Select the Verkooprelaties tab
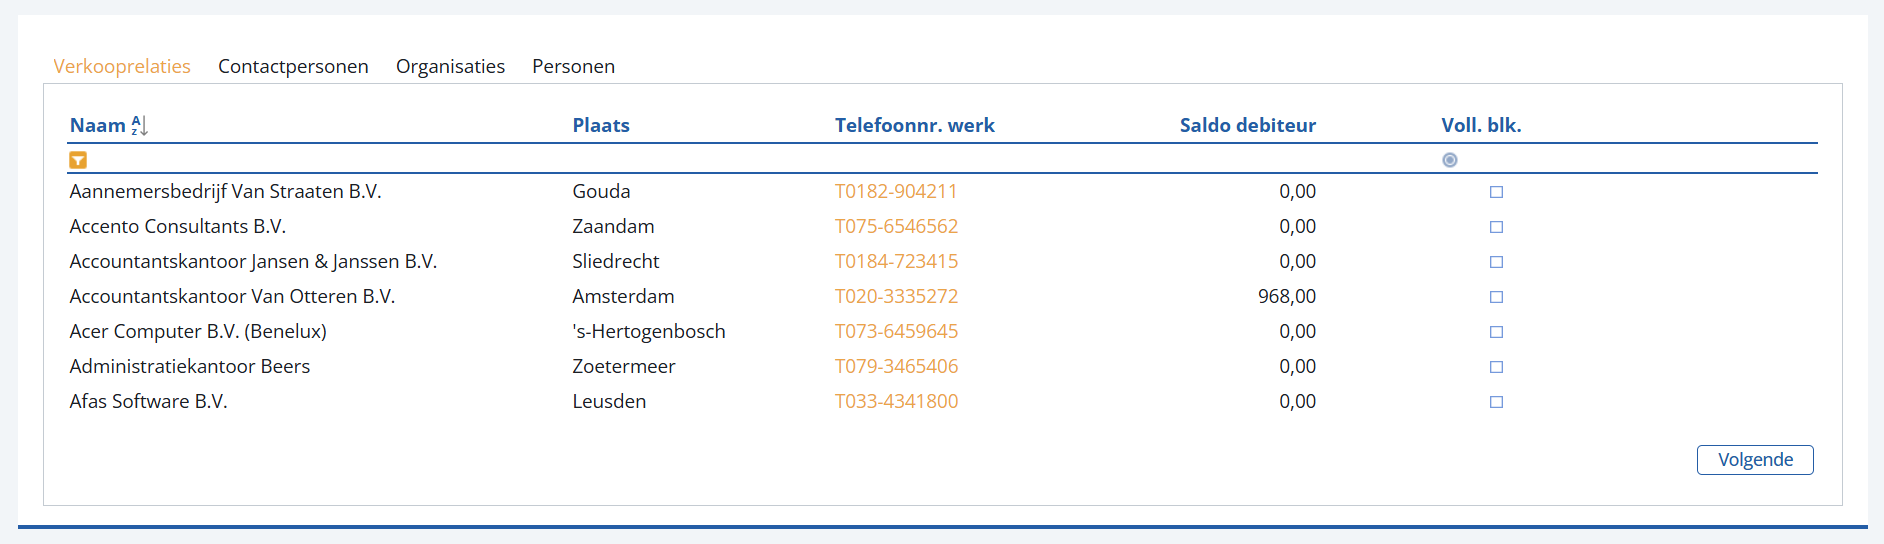Image resolution: width=1884 pixels, height=544 pixels. tap(122, 66)
